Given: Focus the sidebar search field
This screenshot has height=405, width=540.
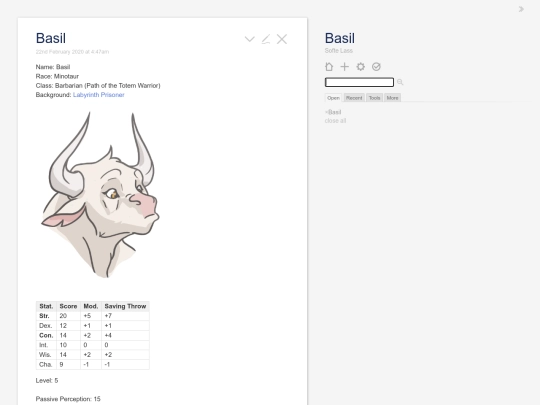Looking at the screenshot, I should (359, 82).
